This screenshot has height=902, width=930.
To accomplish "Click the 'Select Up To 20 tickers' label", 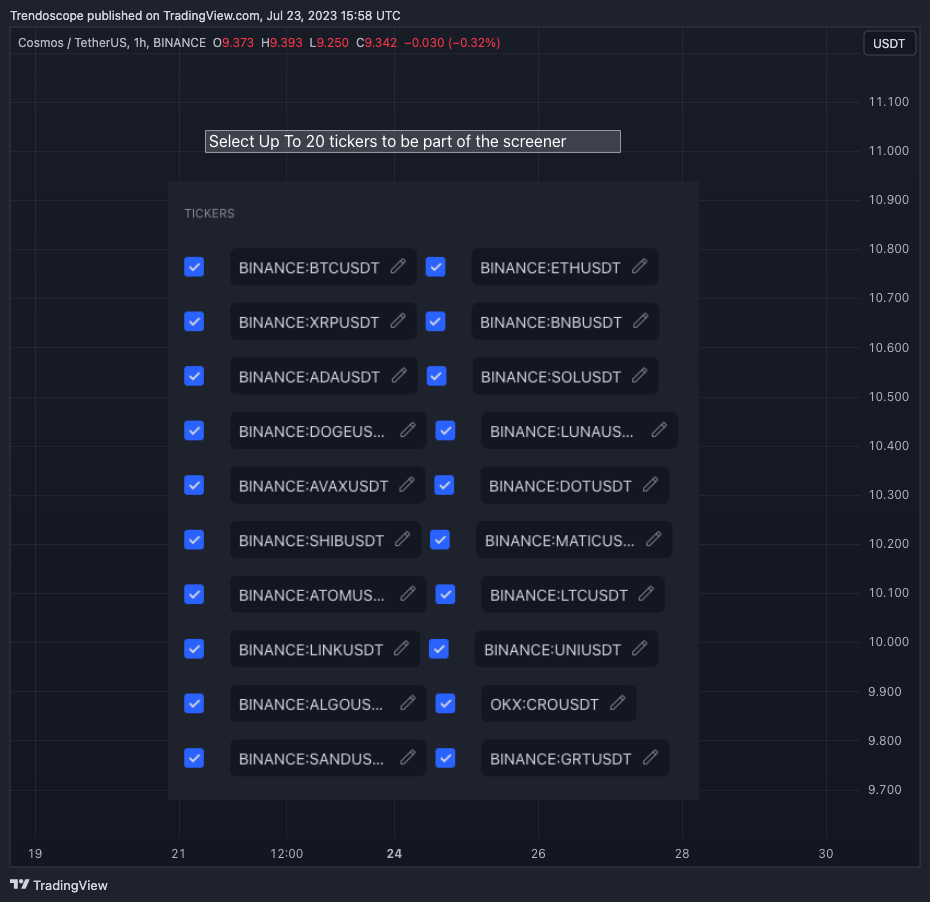I will coord(413,141).
